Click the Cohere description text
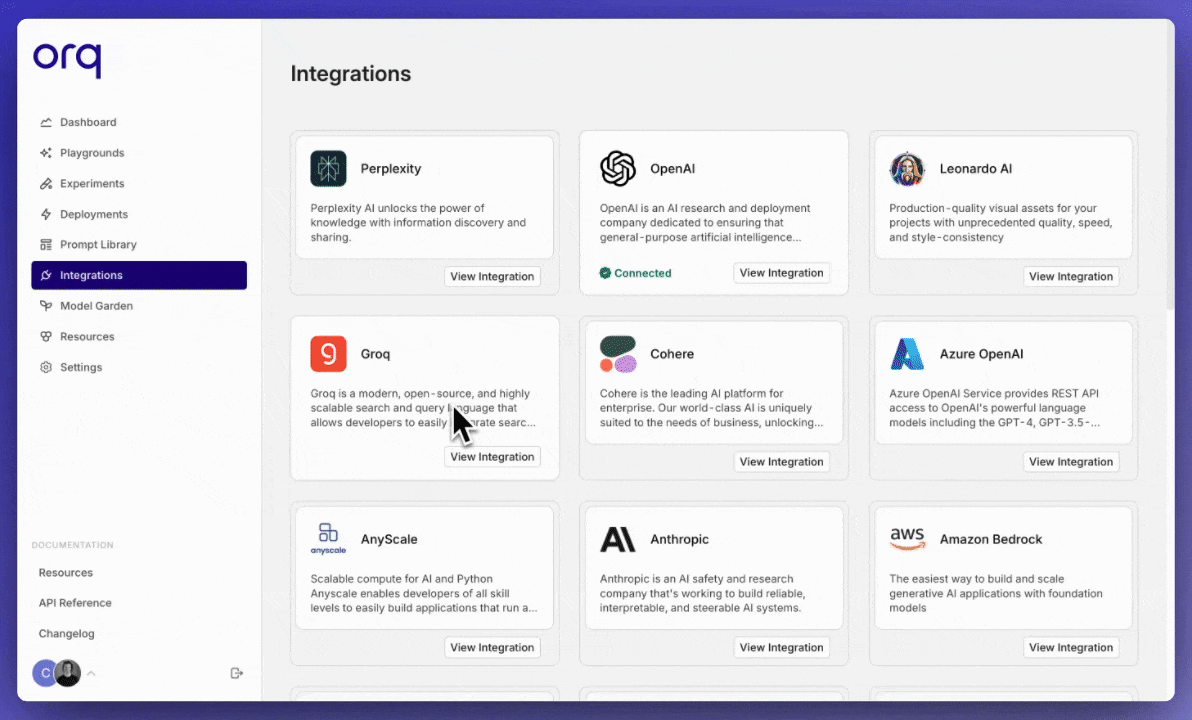The width and height of the screenshot is (1192, 720). 711,408
